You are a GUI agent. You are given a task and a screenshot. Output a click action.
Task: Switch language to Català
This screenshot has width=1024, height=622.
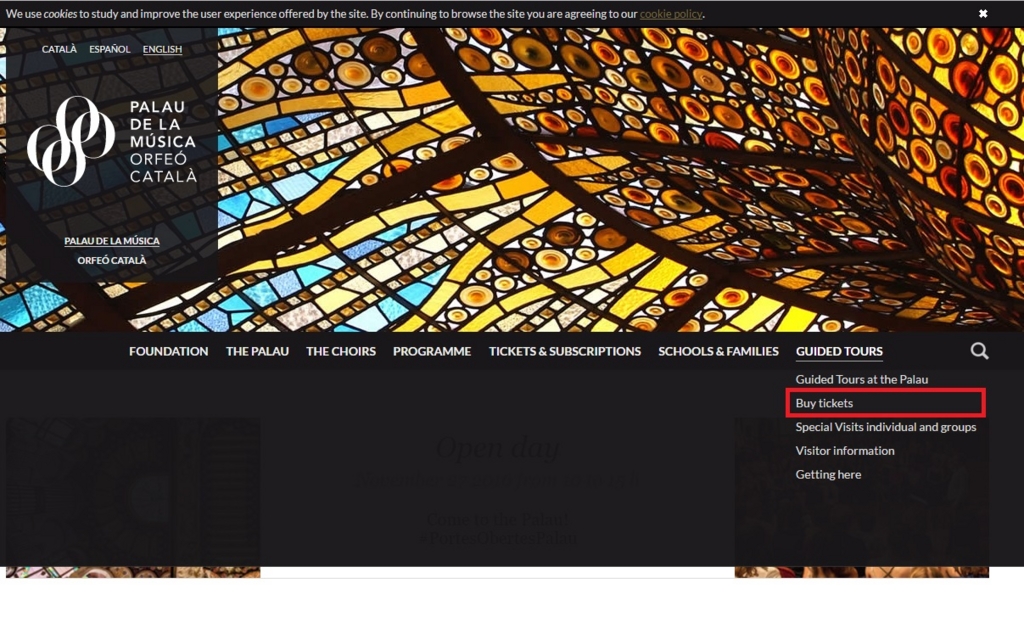pos(59,49)
